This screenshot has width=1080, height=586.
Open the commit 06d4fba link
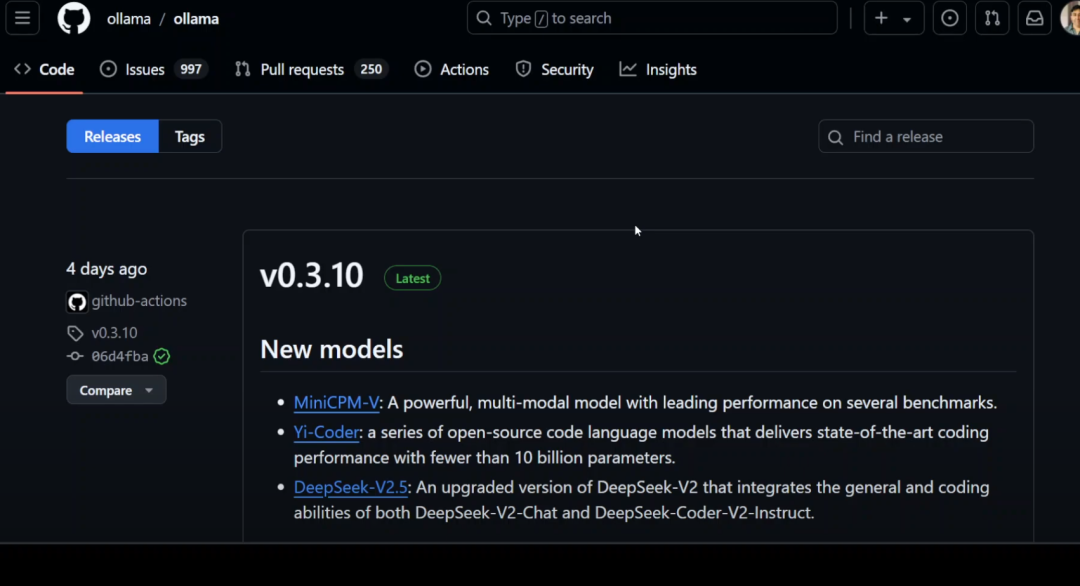tap(120, 356)
